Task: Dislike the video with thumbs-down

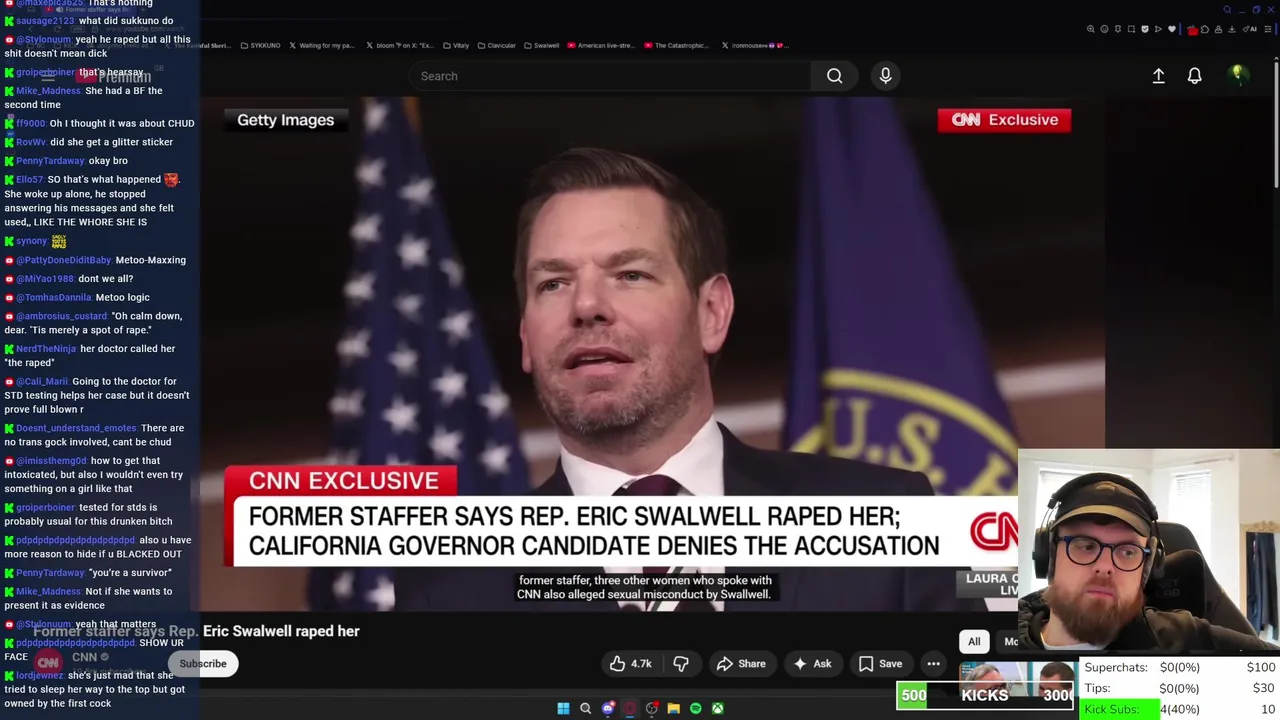Action: [680, 663]
